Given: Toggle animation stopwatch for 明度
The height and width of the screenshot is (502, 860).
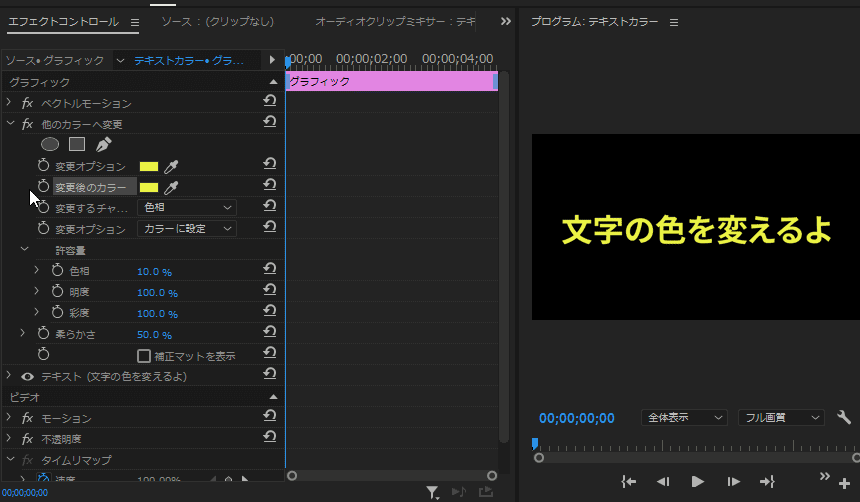Looking at the screenshot, I should (x=58, y=291).
